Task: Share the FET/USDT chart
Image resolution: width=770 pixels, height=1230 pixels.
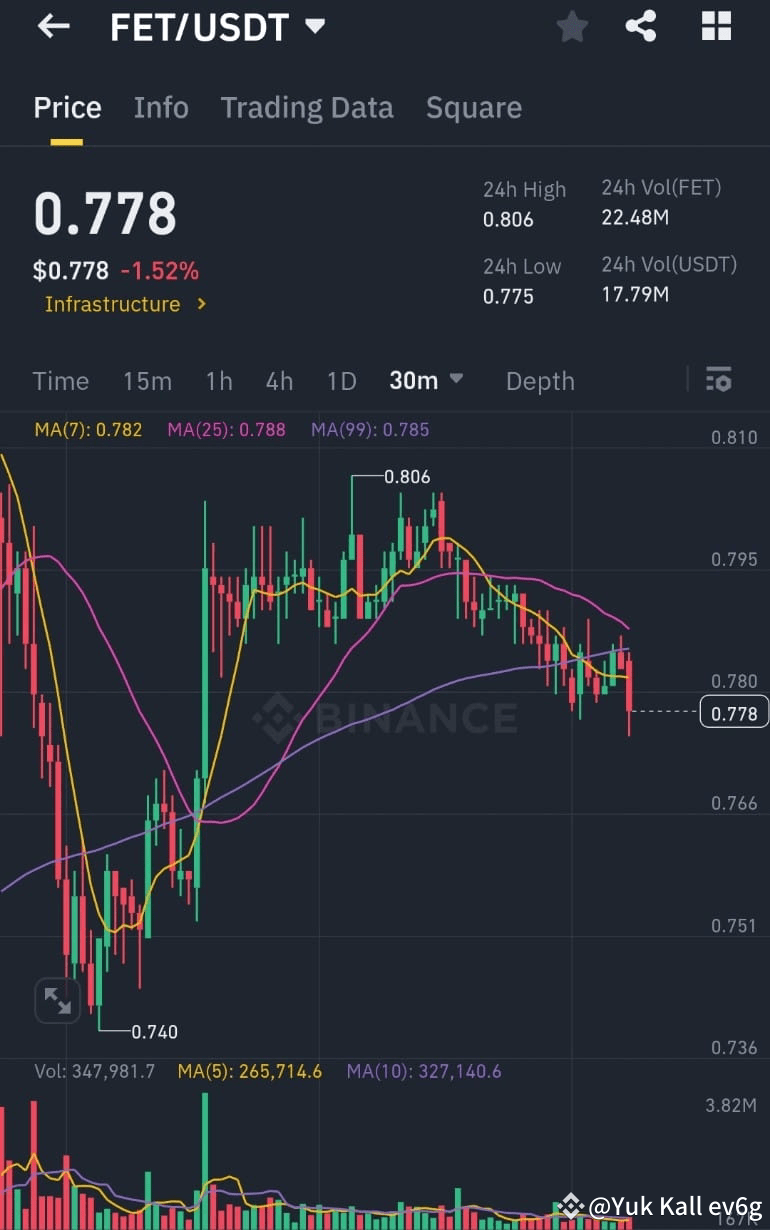Action: coord(641,27)
